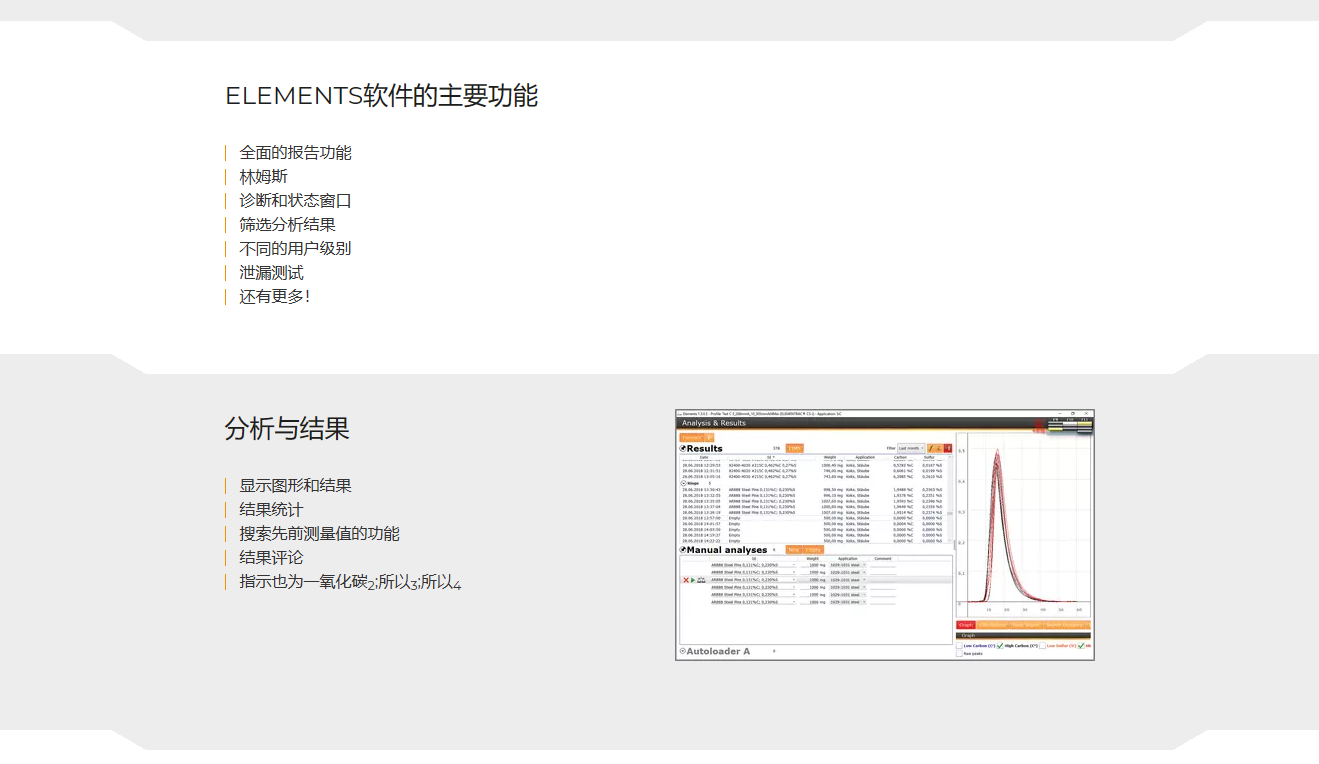Click the red delete X in Manual analyses

pos(686,580)
